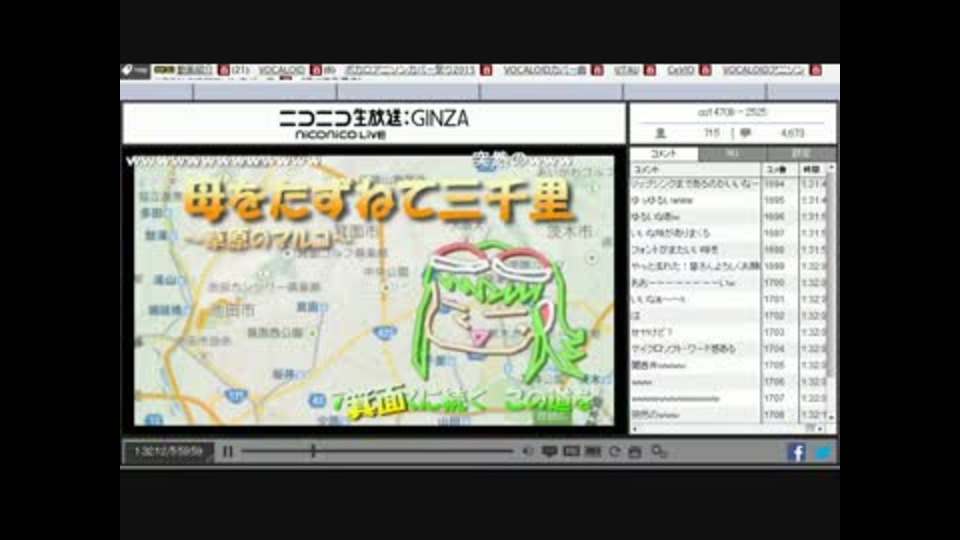Click the red dictionary icon after UTAU tag
This screenshot has height=540, width=960.
pos(650,70)
